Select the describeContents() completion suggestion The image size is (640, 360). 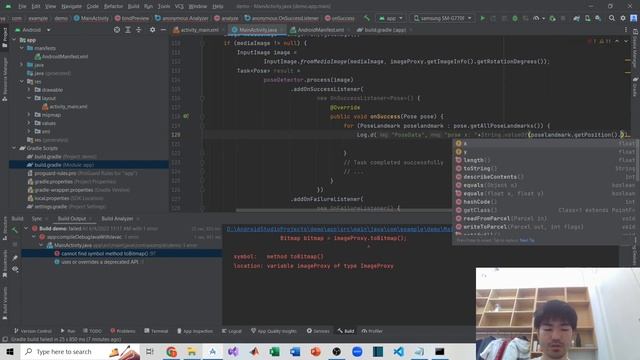[x=545, y=177]
